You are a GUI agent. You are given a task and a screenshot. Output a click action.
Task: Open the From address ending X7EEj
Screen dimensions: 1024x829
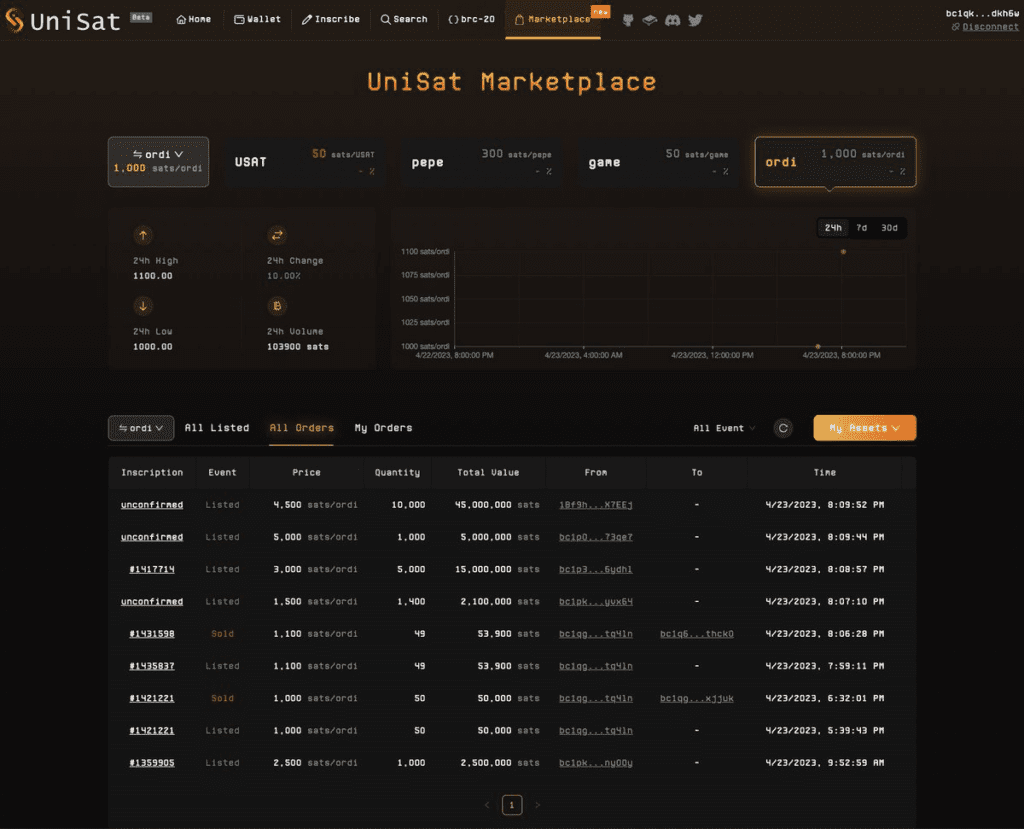596,505
